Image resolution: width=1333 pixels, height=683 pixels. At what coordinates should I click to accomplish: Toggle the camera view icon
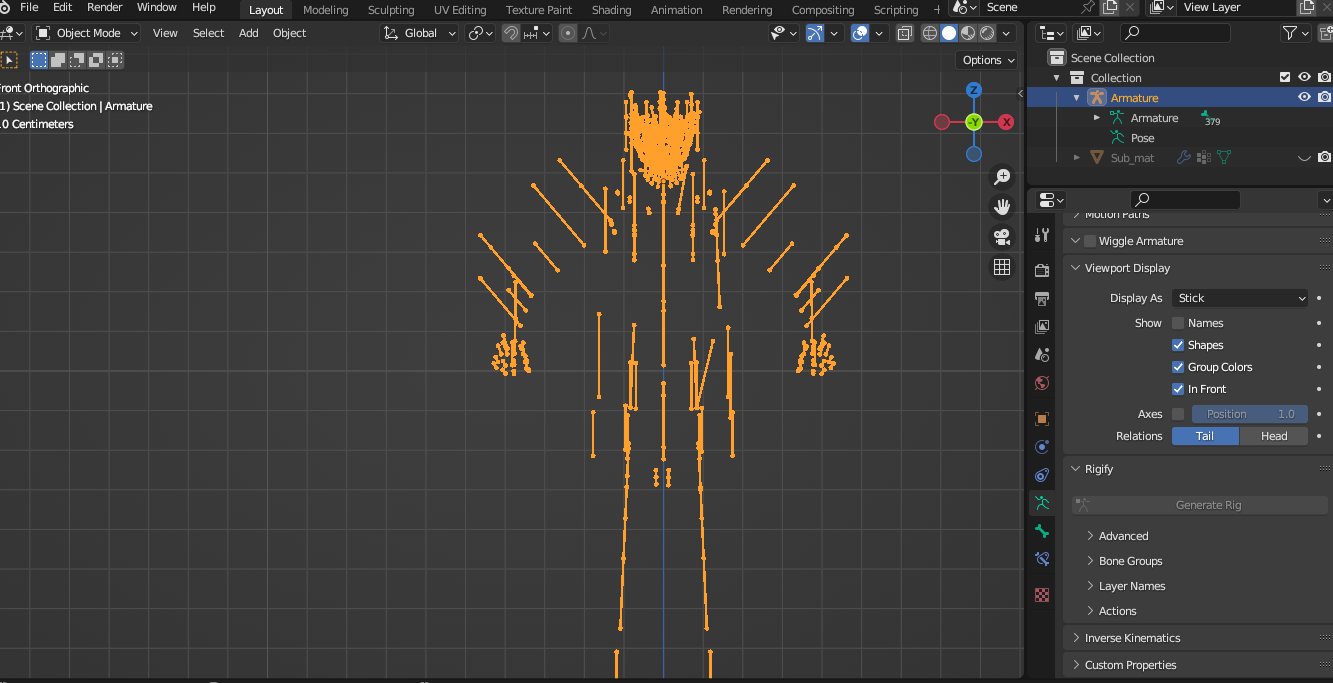1002,237
